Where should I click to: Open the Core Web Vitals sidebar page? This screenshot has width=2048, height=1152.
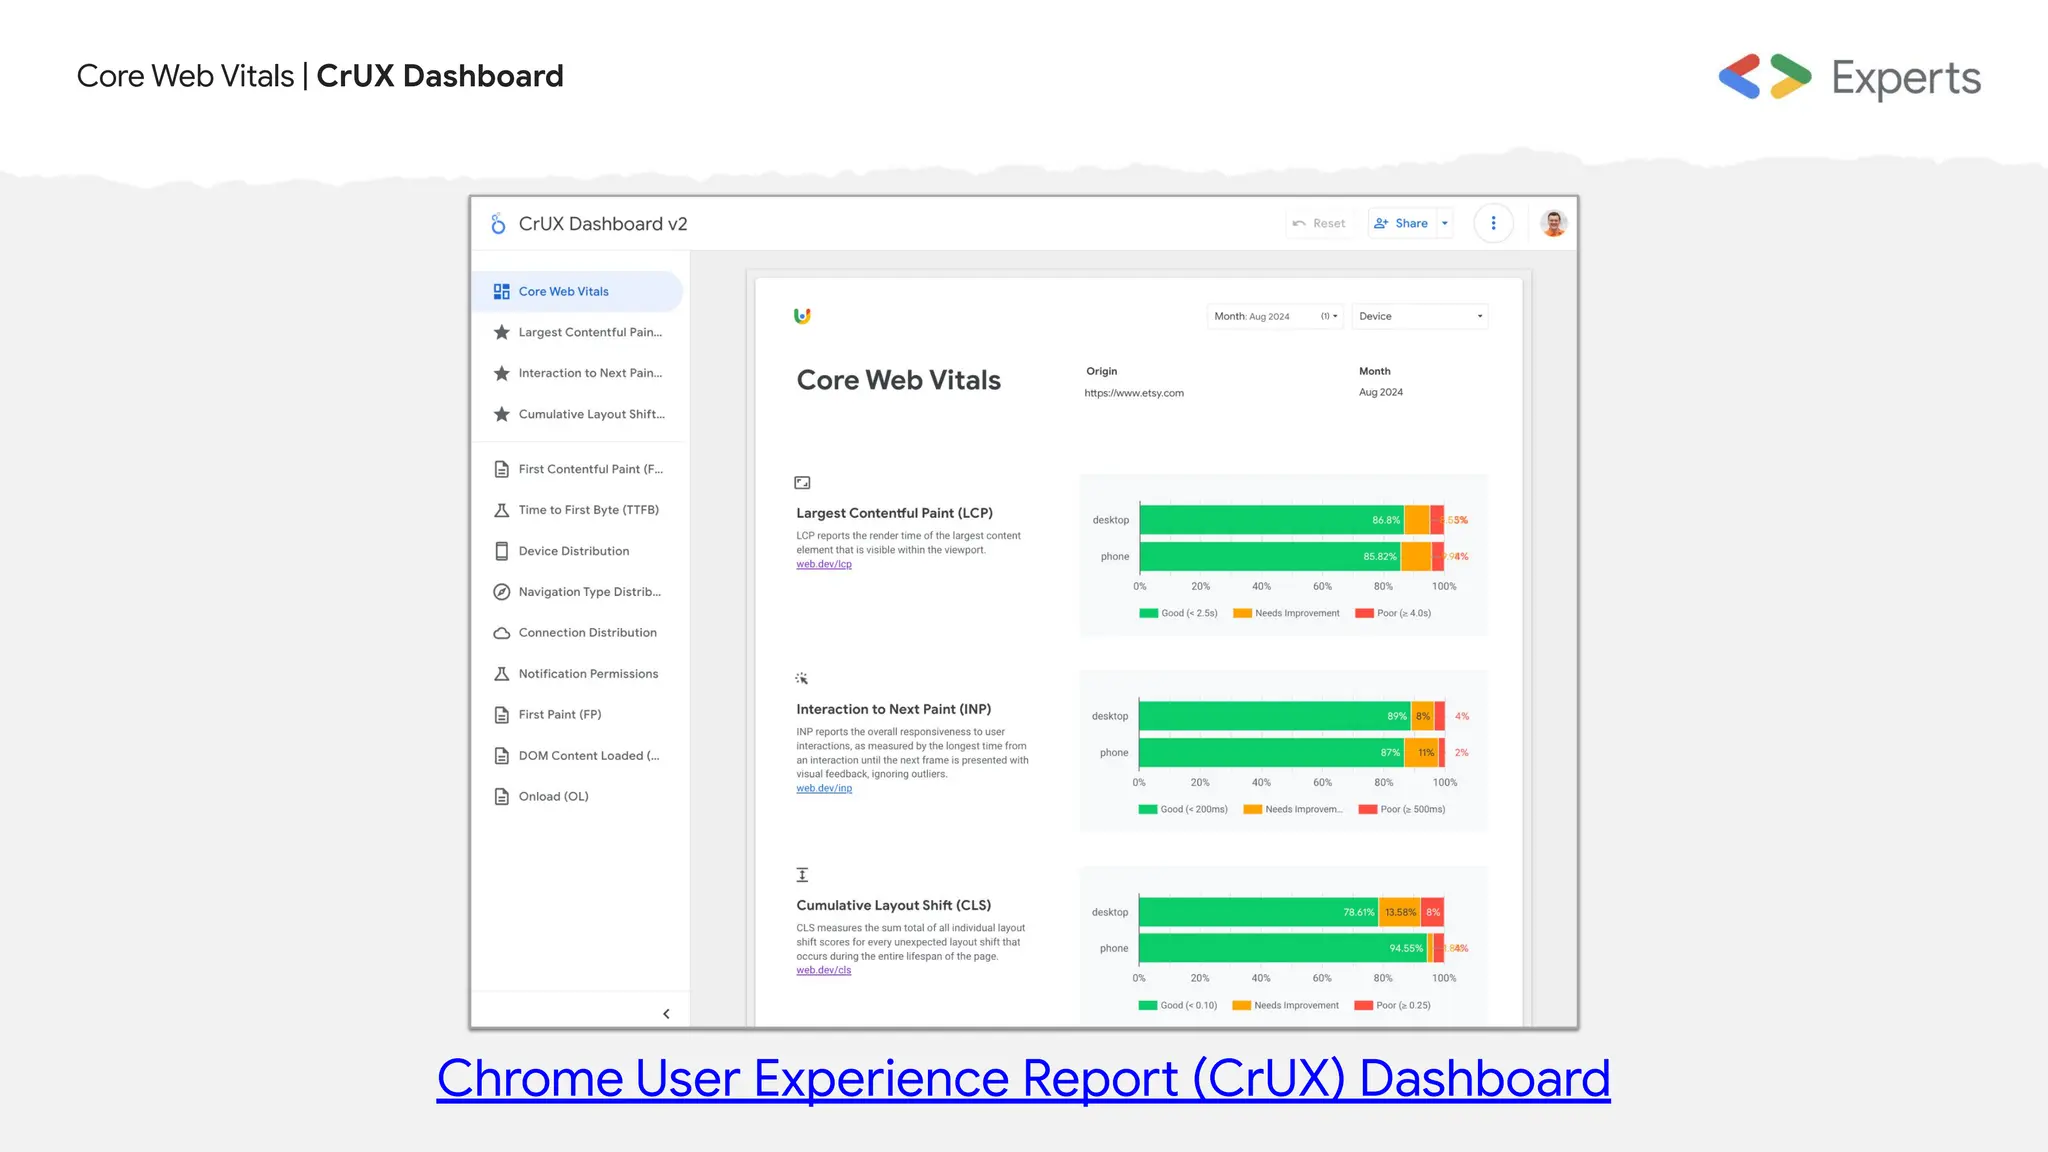[577, 291]
